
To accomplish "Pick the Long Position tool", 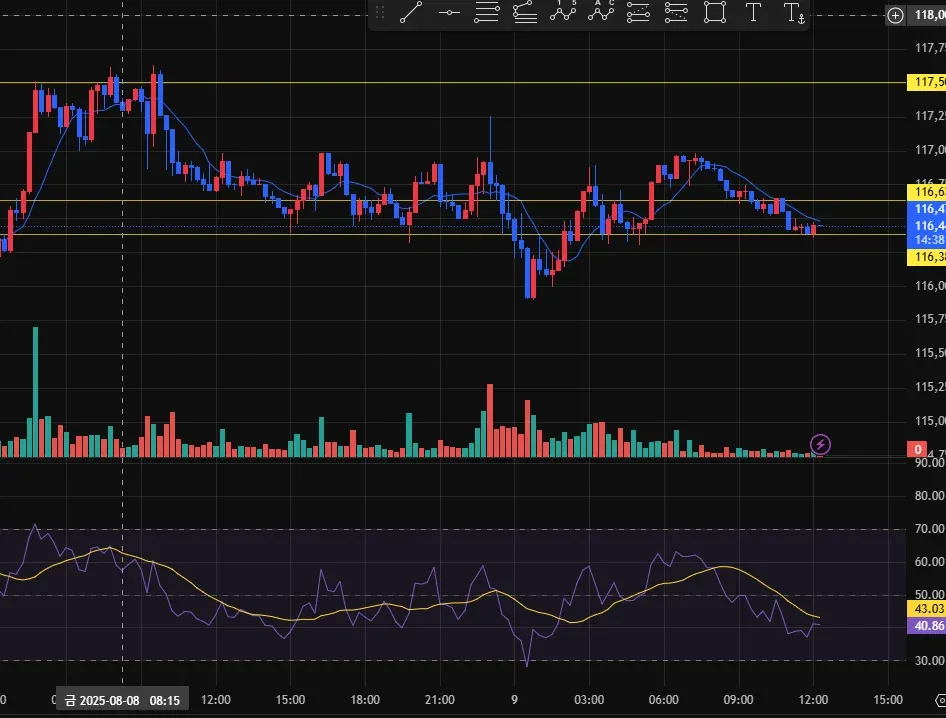I will [638, 12].
